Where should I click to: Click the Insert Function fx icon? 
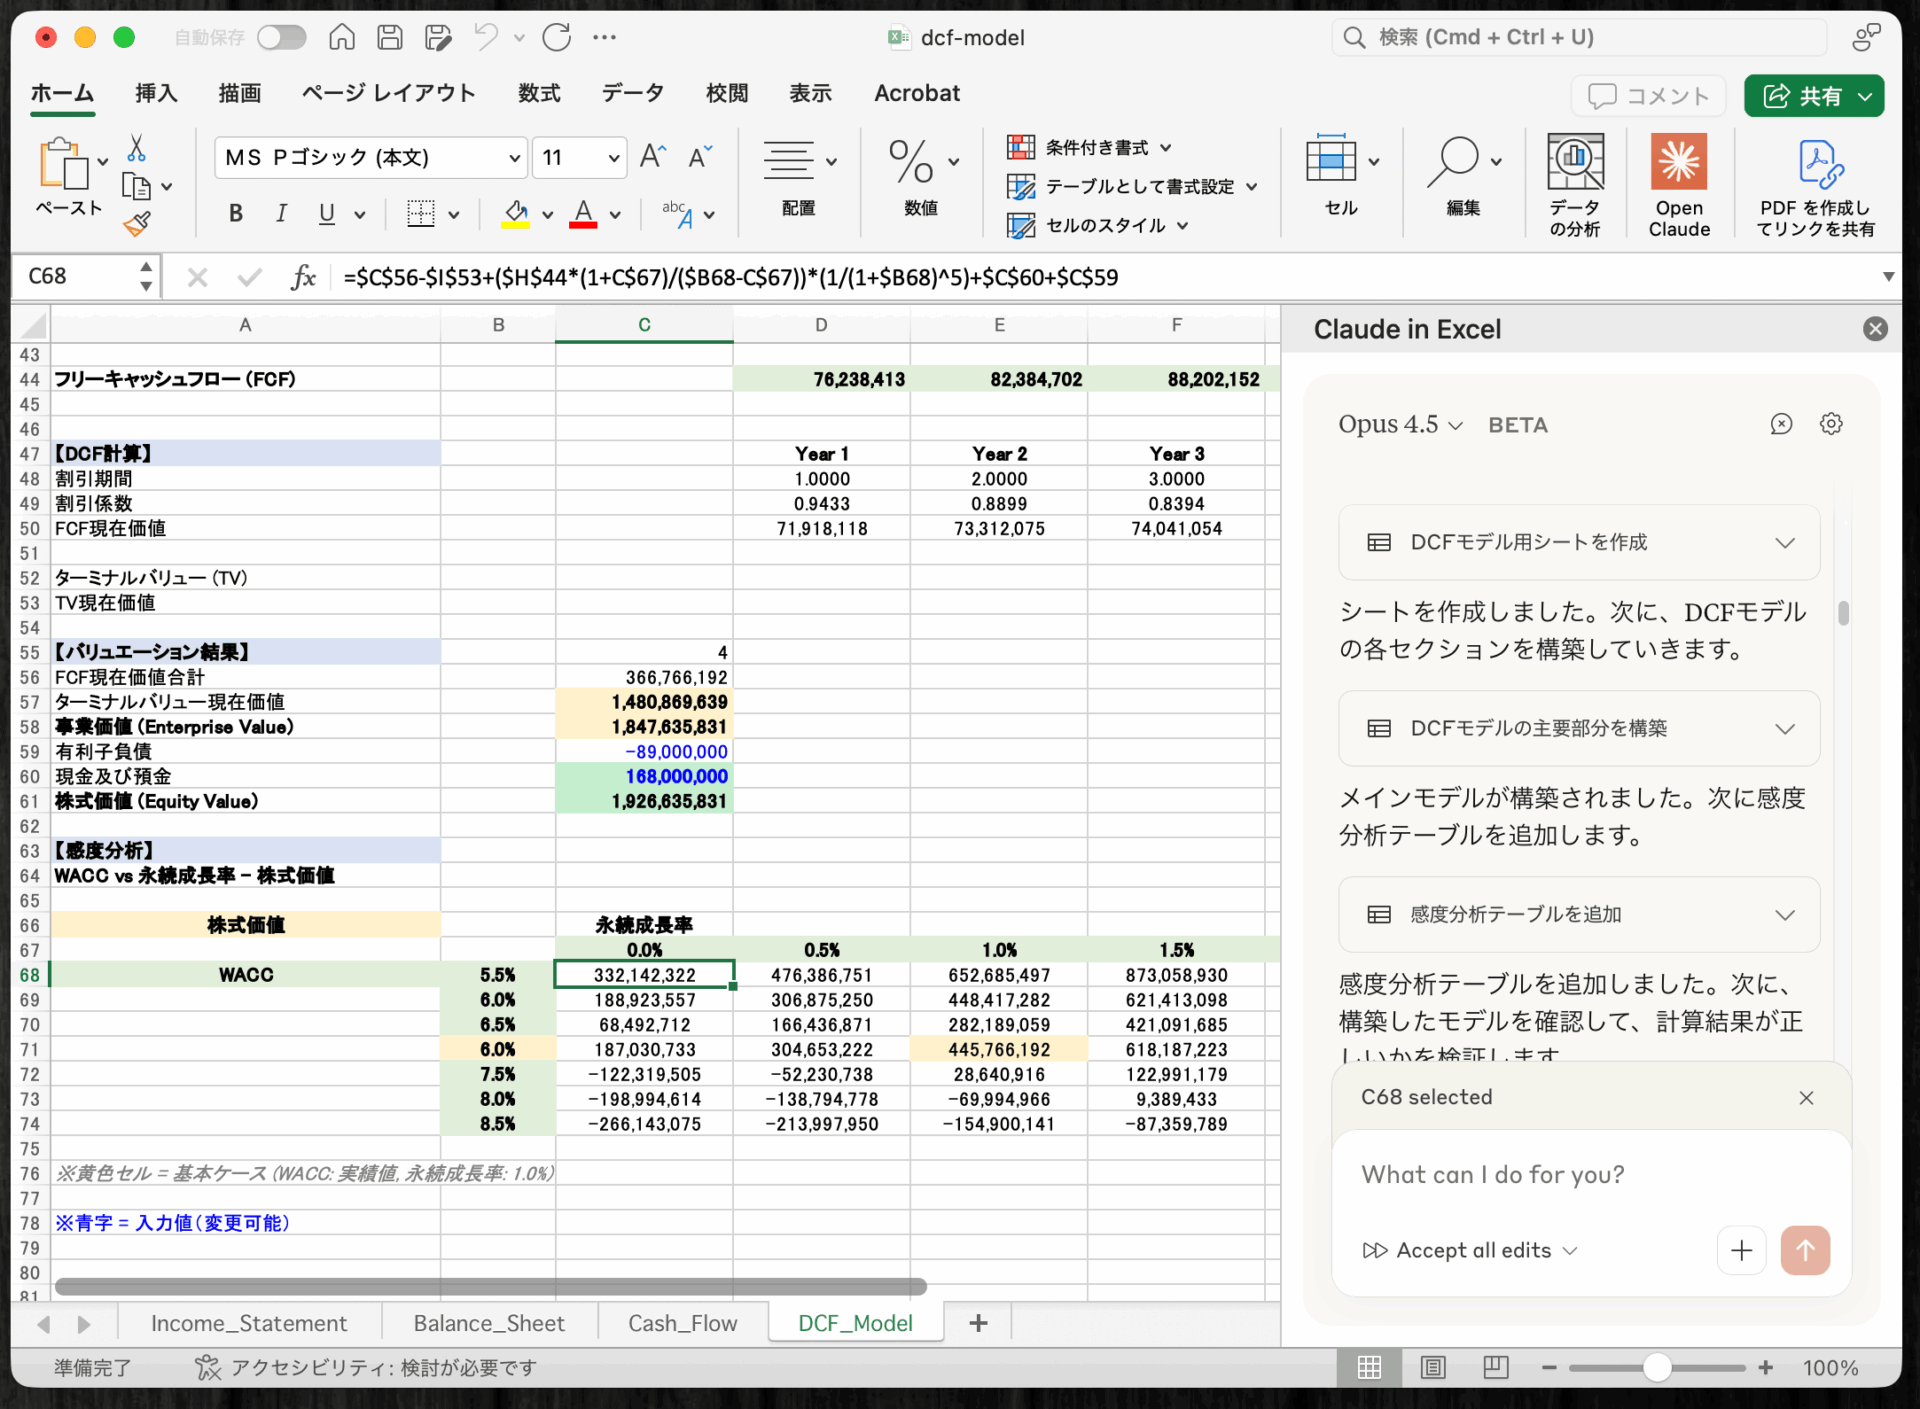tap(303, 277)
